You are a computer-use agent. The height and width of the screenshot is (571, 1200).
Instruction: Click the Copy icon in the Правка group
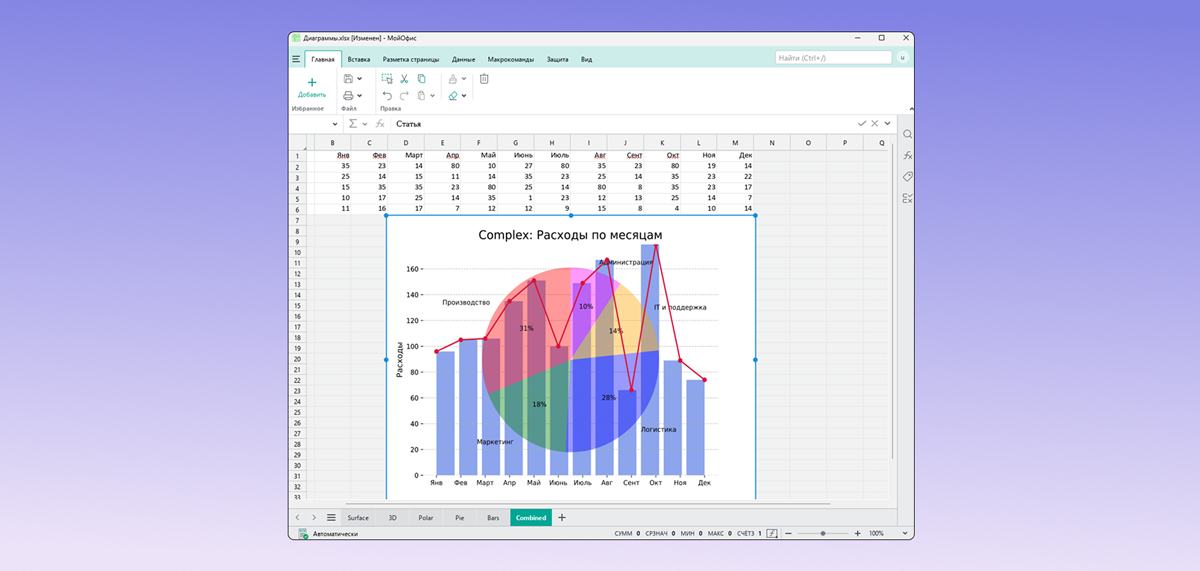coord(422,78)
